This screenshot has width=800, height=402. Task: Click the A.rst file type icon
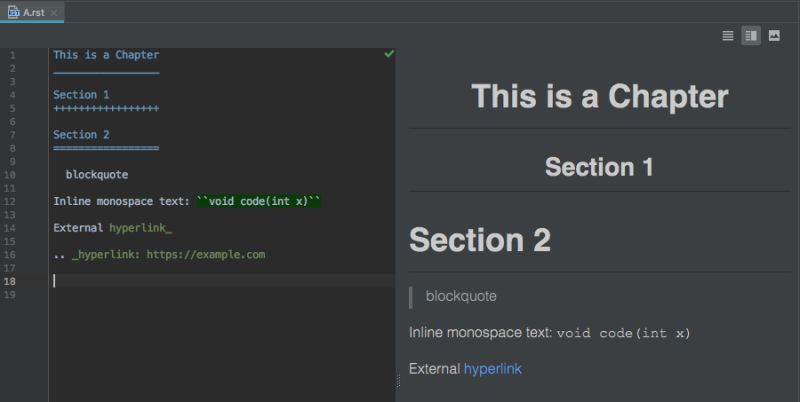[x=13, y=12]
